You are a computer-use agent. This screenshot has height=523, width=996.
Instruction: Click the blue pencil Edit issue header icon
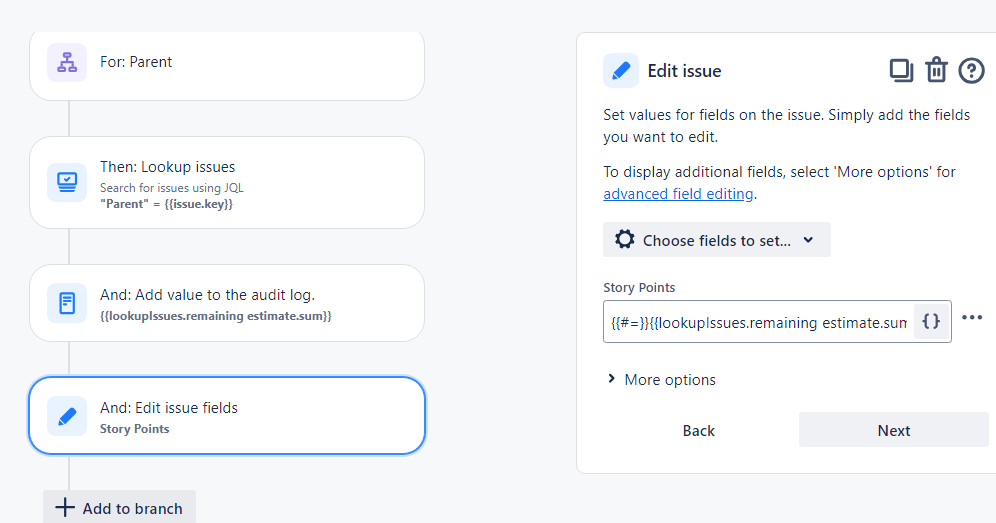coord(621,71)
